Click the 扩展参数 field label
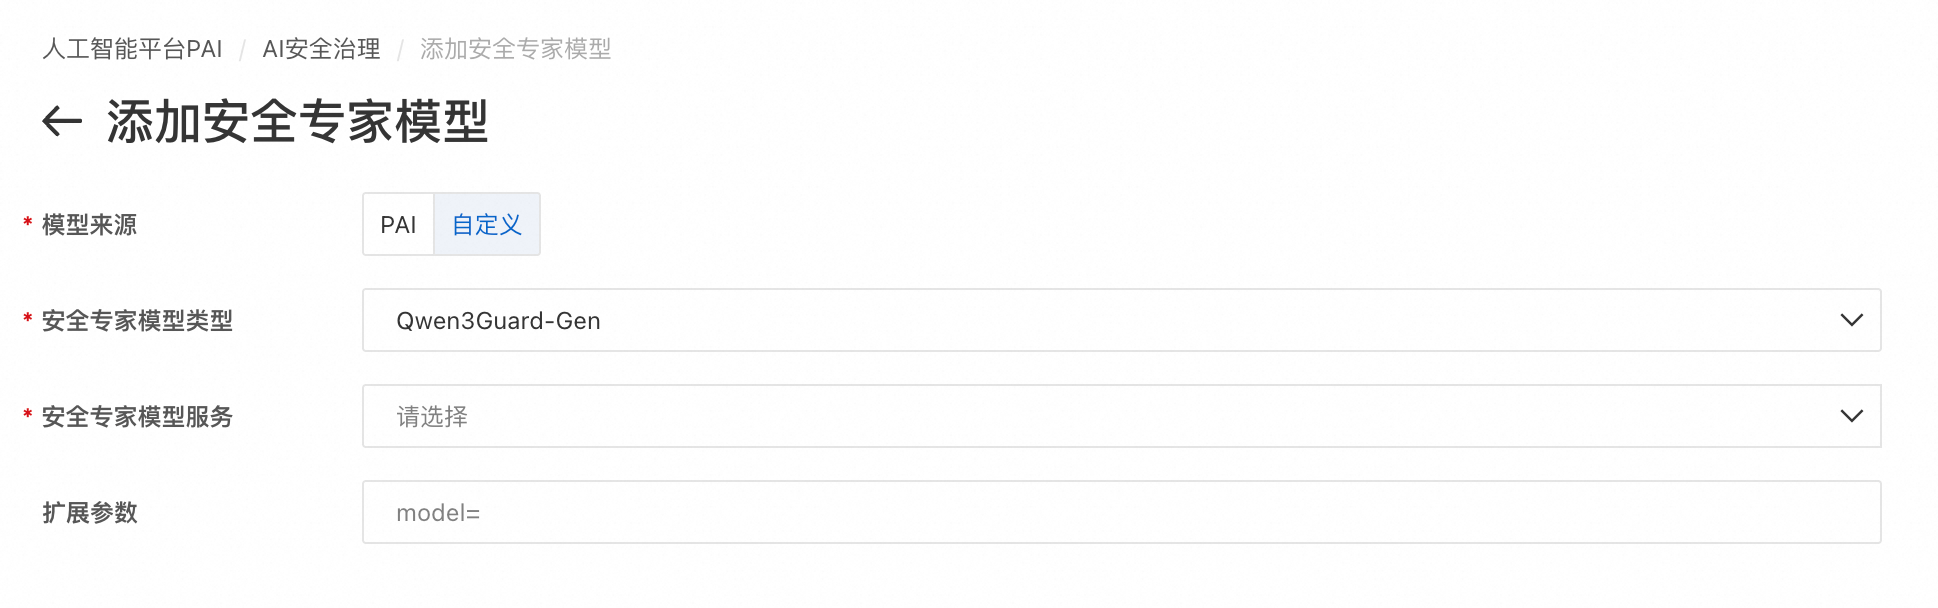Image resolution: width=1938 pixels, height=608 pixels. click(90, 513)
